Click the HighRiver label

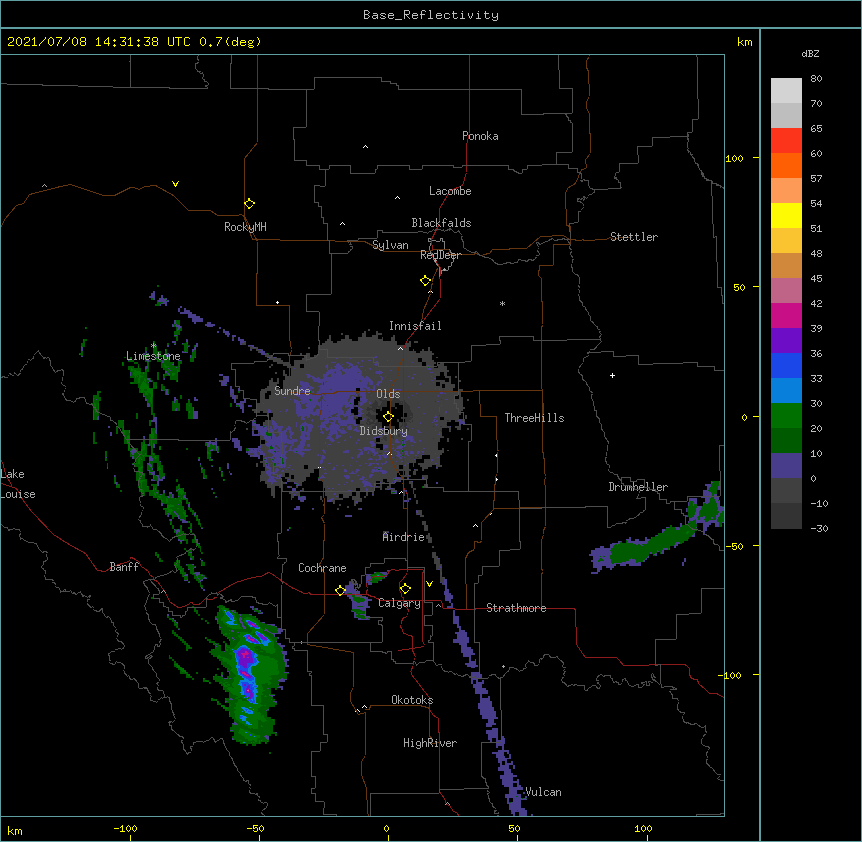pos(430,743)
